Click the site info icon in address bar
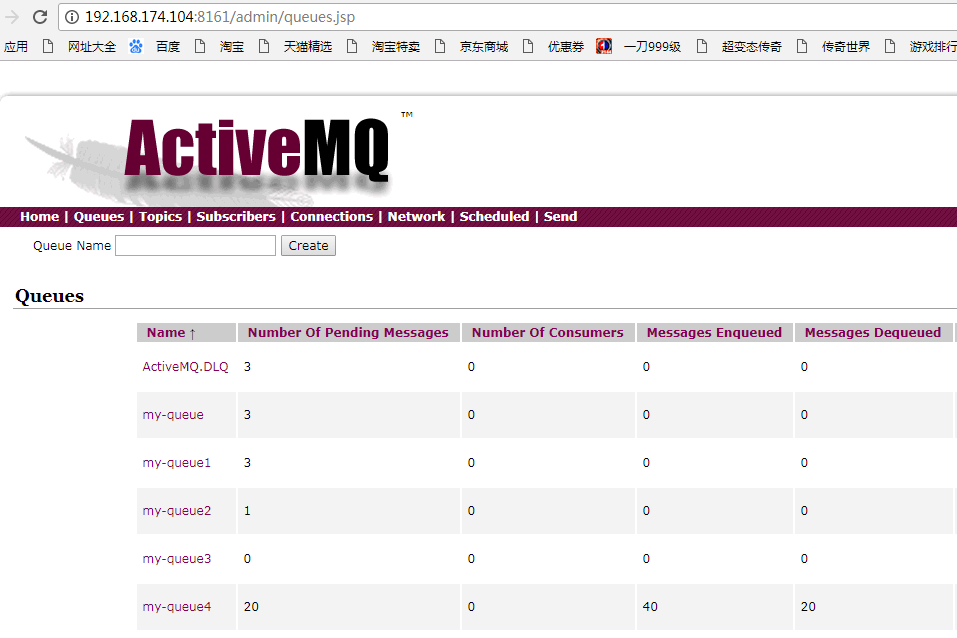Screen dimensions: 957x638 tap(72, 17)
